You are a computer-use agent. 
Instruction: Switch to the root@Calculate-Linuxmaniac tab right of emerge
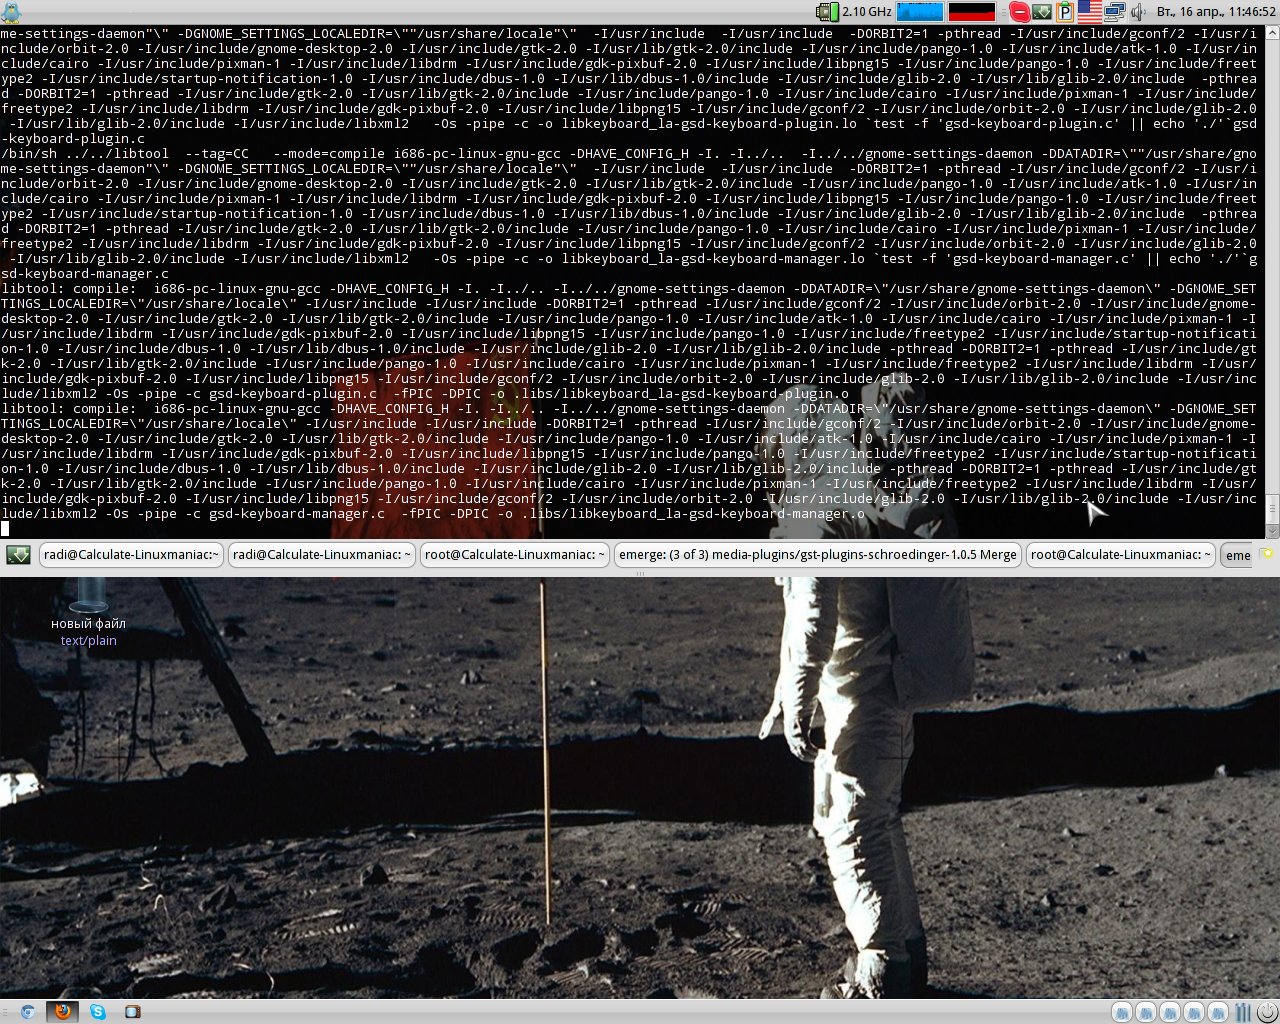pos(1120,555)
